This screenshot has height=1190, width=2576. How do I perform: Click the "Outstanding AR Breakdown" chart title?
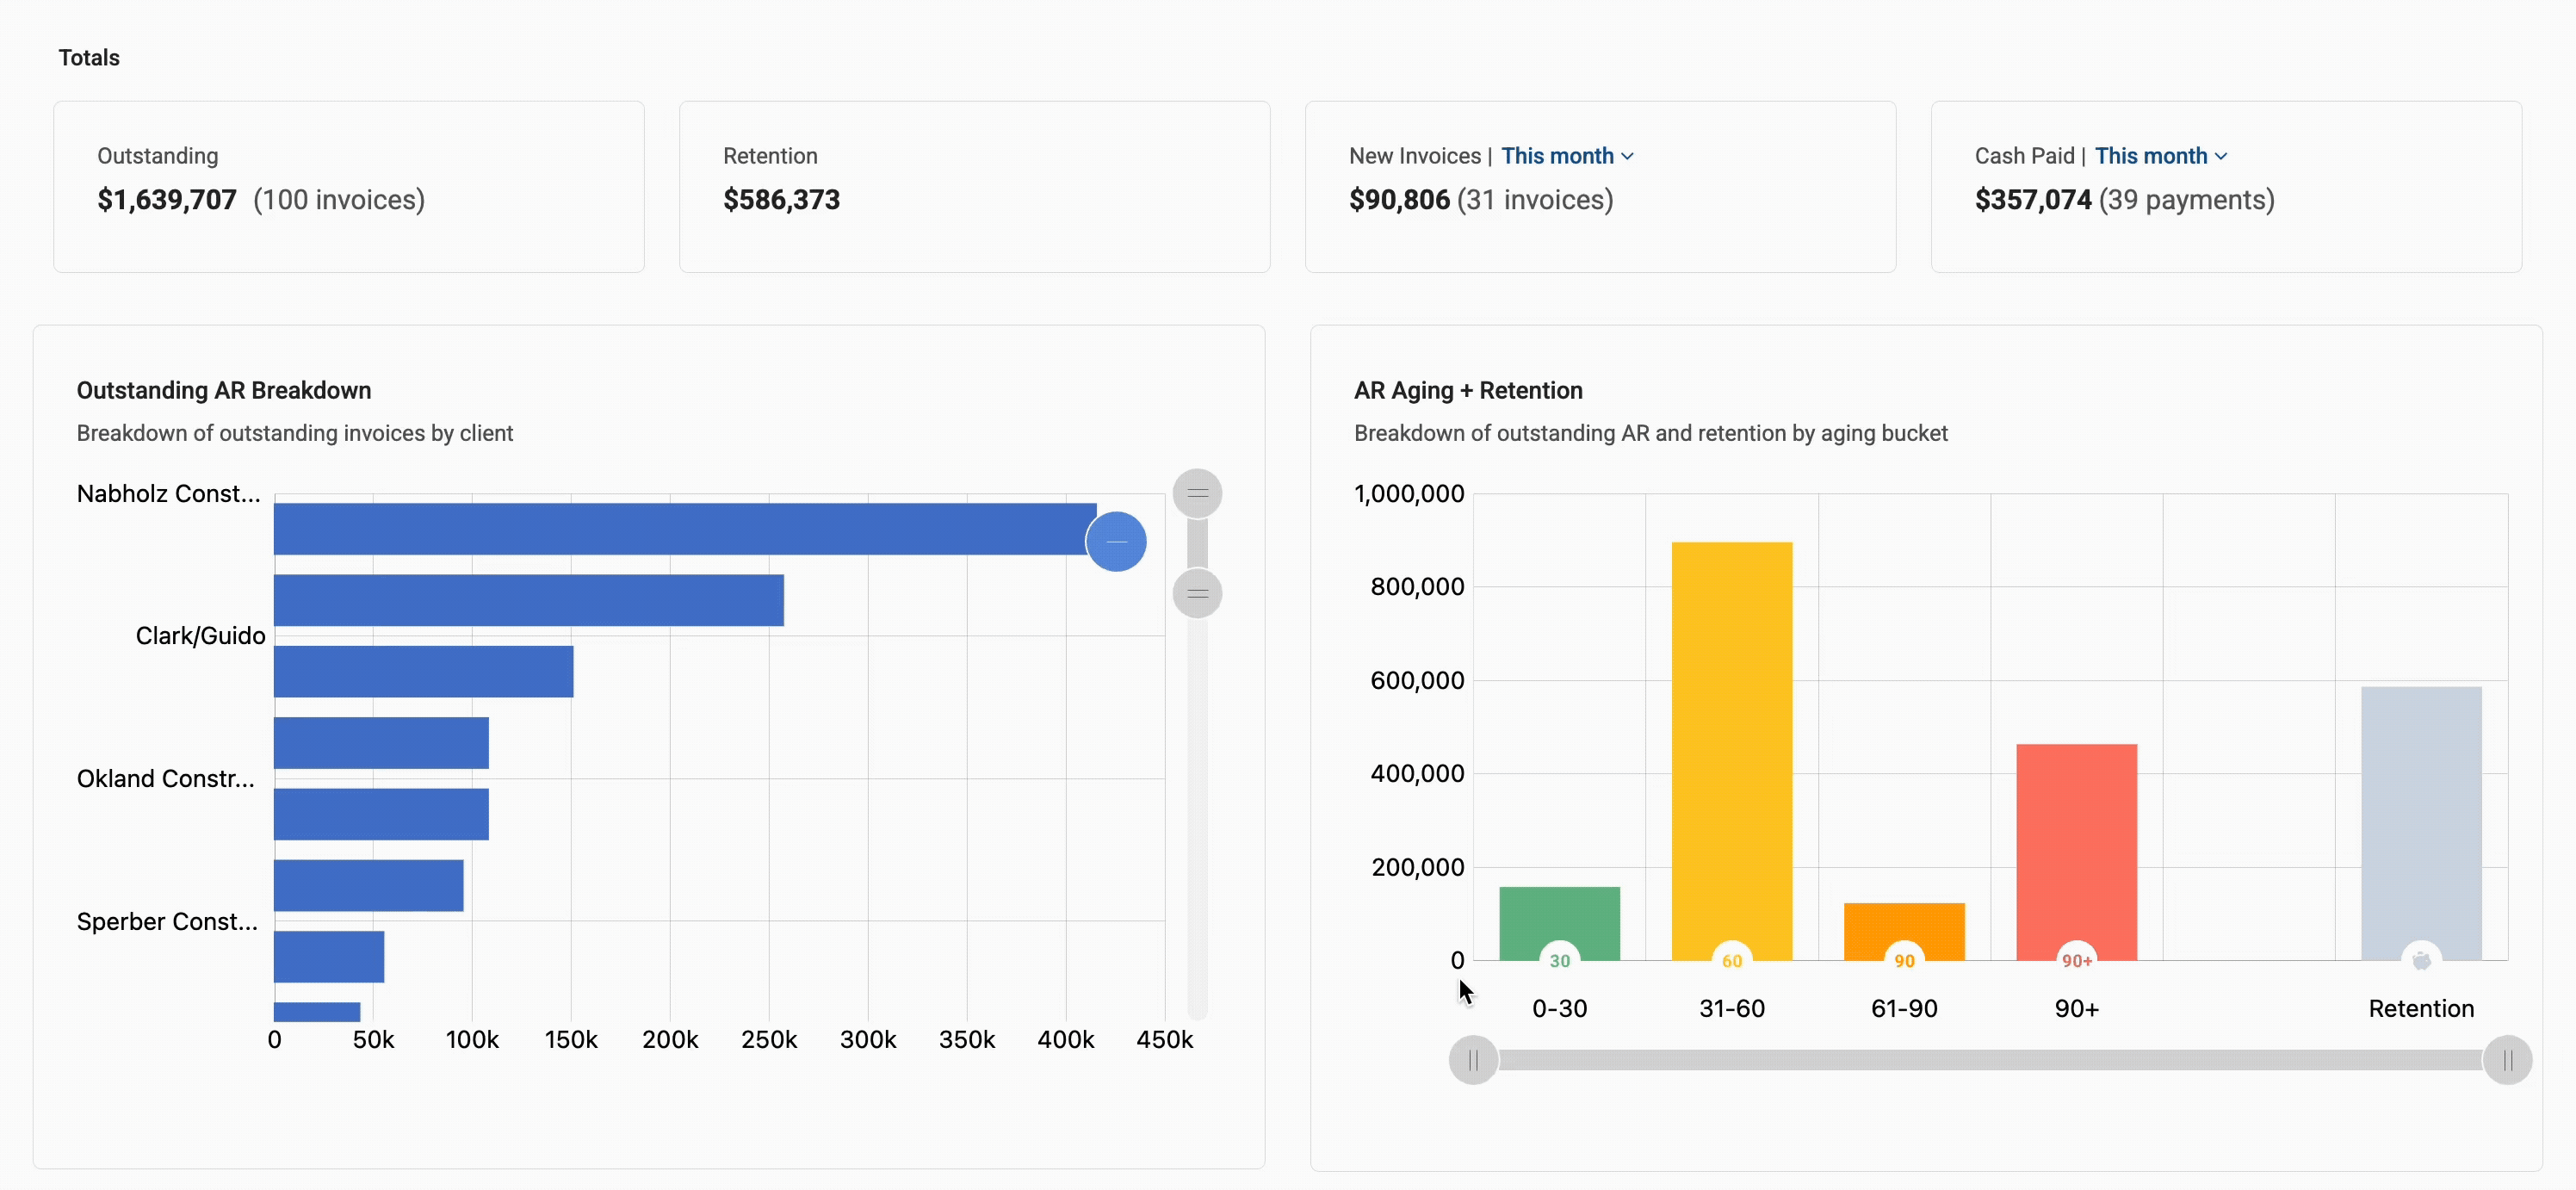(224, 391)
